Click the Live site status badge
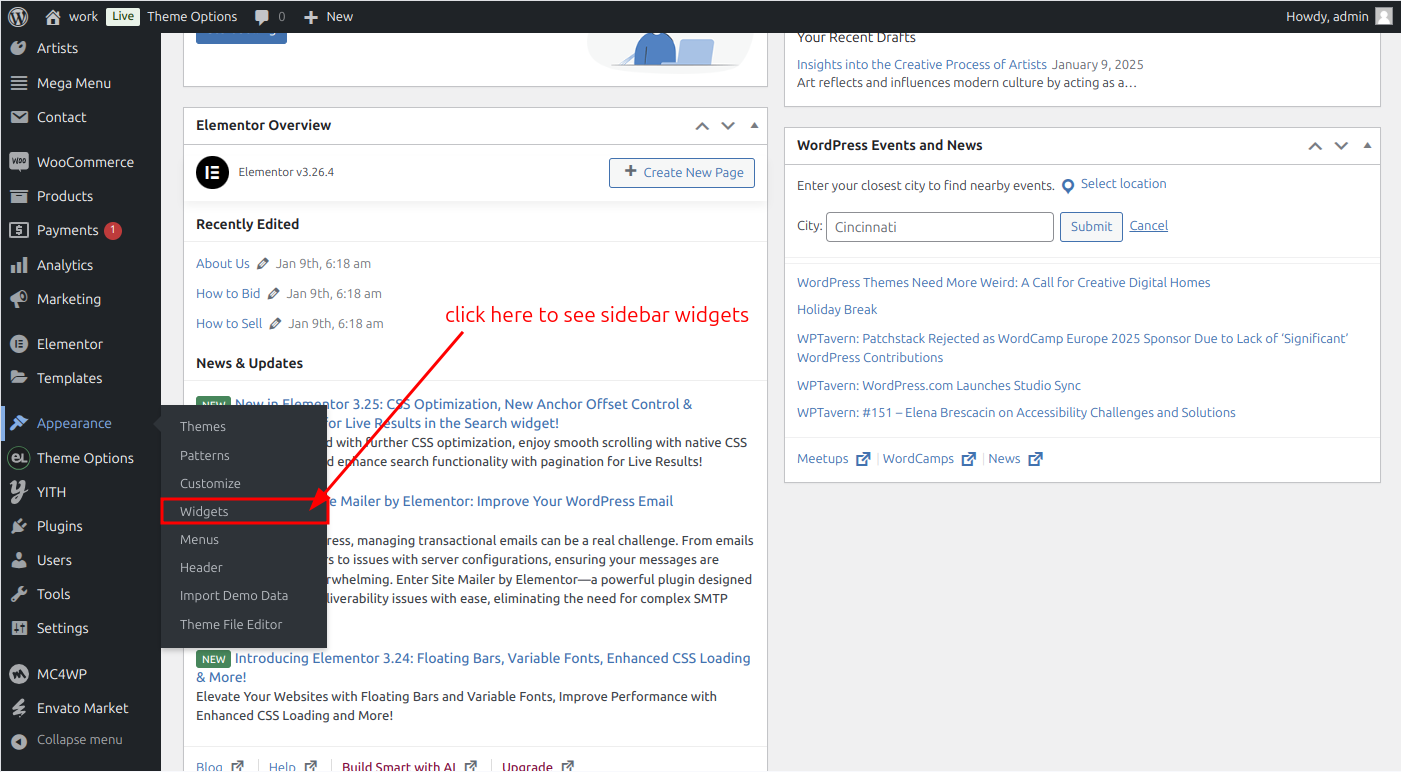The image size is (1401, 772). (x=123, y=16)
